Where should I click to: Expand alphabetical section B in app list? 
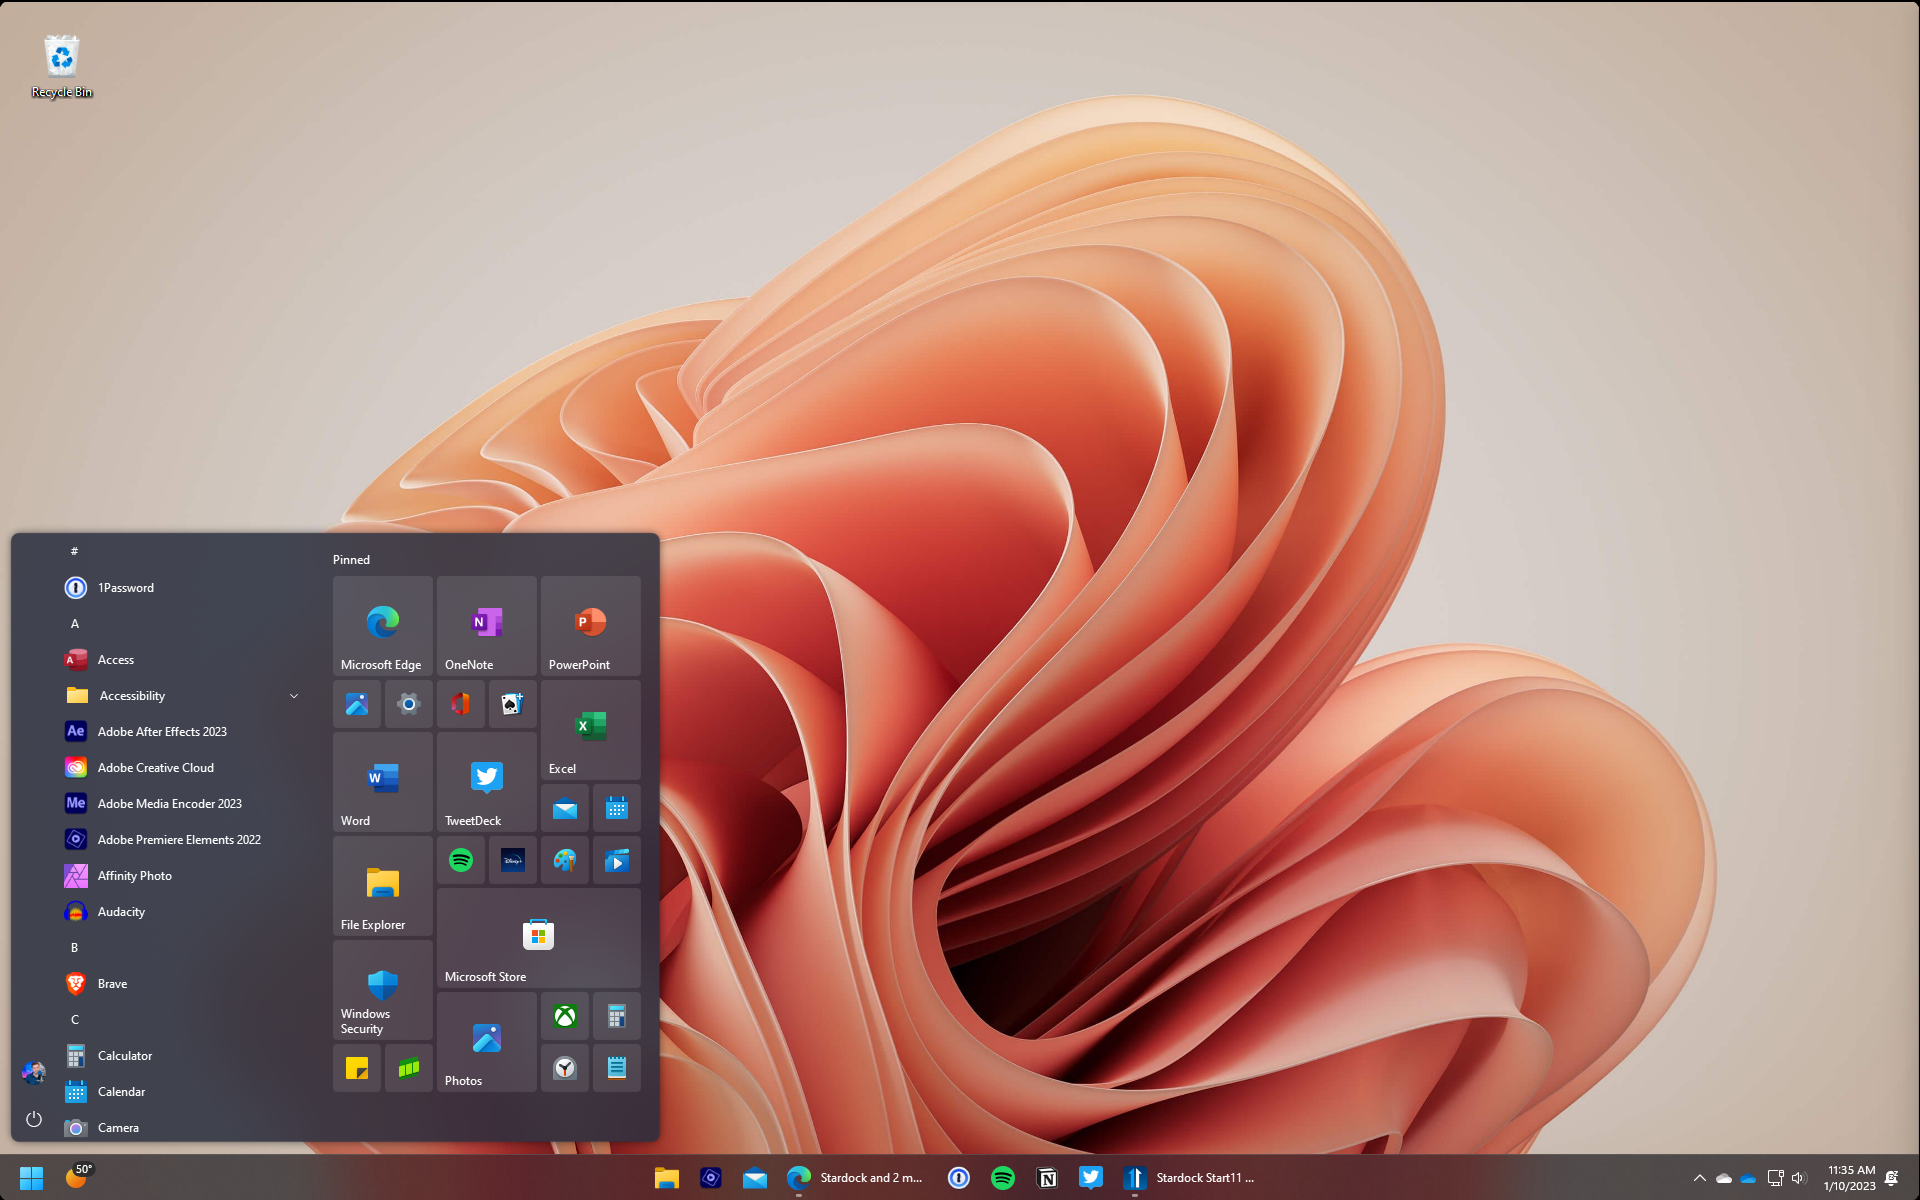tap(75, 947)
